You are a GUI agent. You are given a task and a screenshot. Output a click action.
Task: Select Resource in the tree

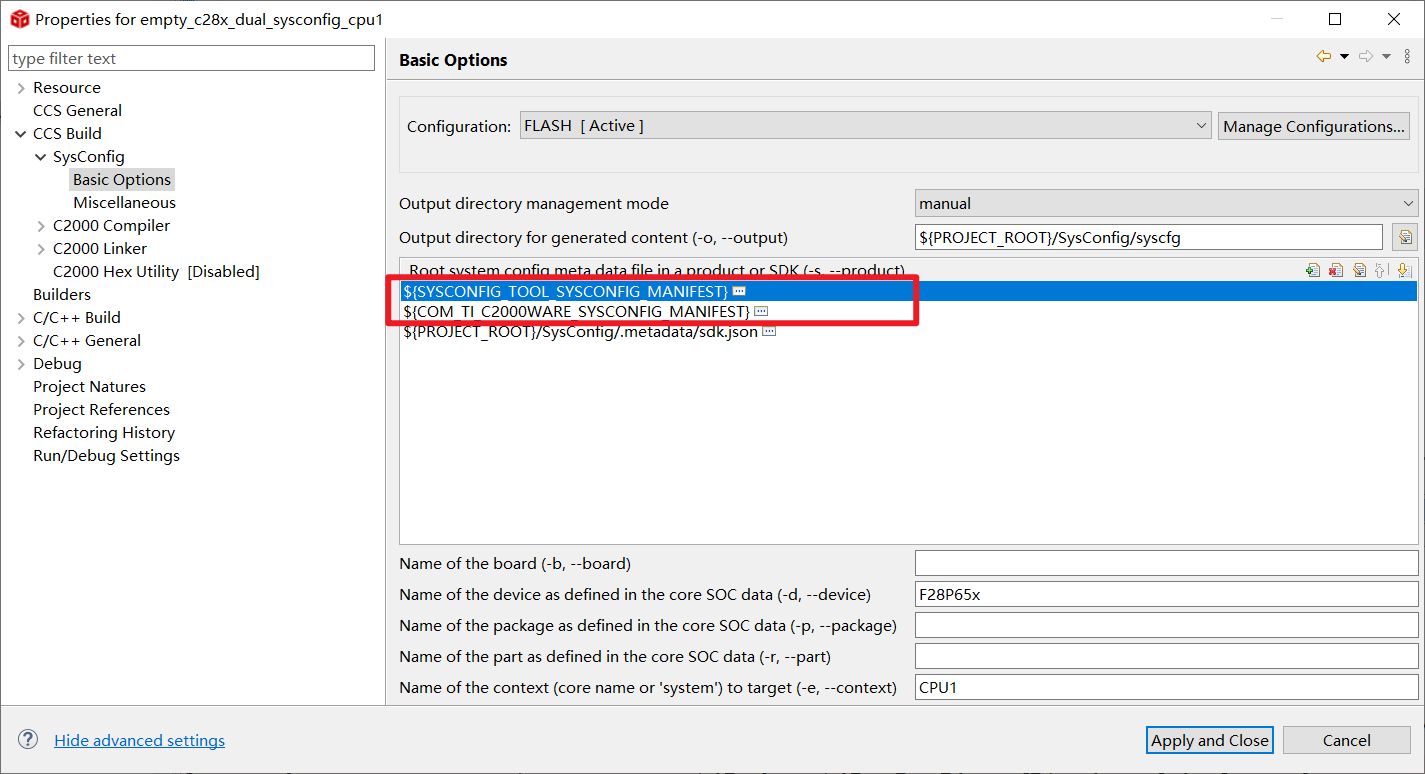pos(67,88)
